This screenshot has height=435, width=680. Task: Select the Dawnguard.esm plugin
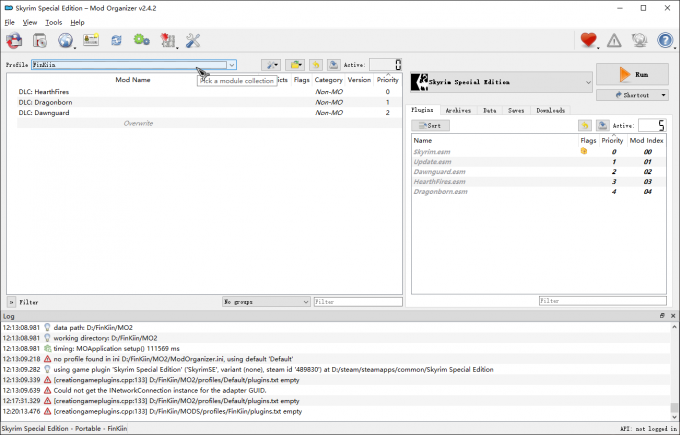539,172
